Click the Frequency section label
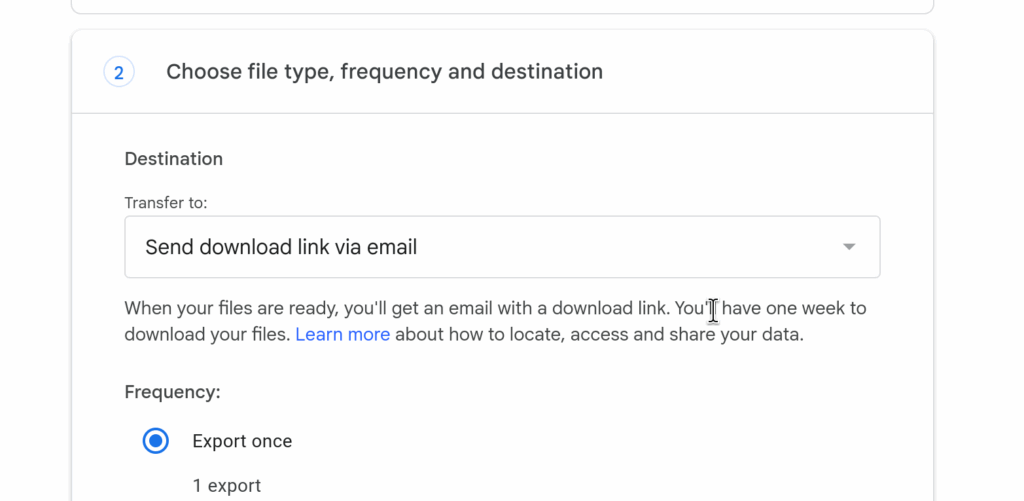The height and width of the screenshot is (501, 1024). [172, 392]
